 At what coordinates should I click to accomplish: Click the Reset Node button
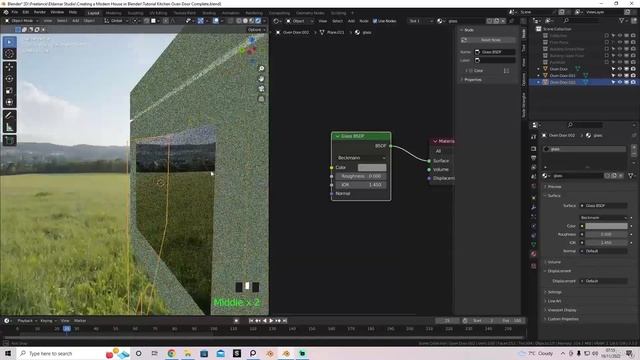(x=488, y=40)
